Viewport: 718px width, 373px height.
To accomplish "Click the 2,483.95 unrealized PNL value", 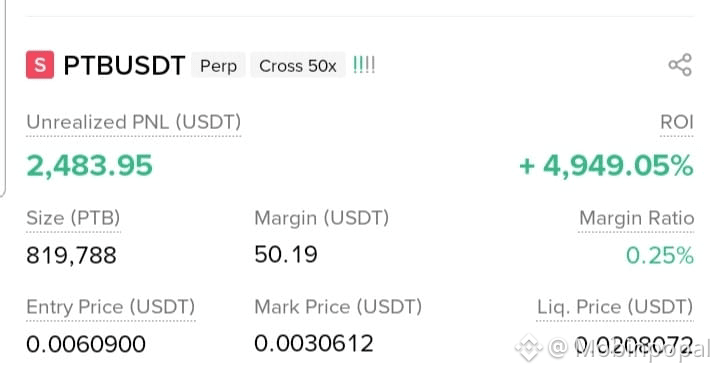I will (x=89, y=165).
